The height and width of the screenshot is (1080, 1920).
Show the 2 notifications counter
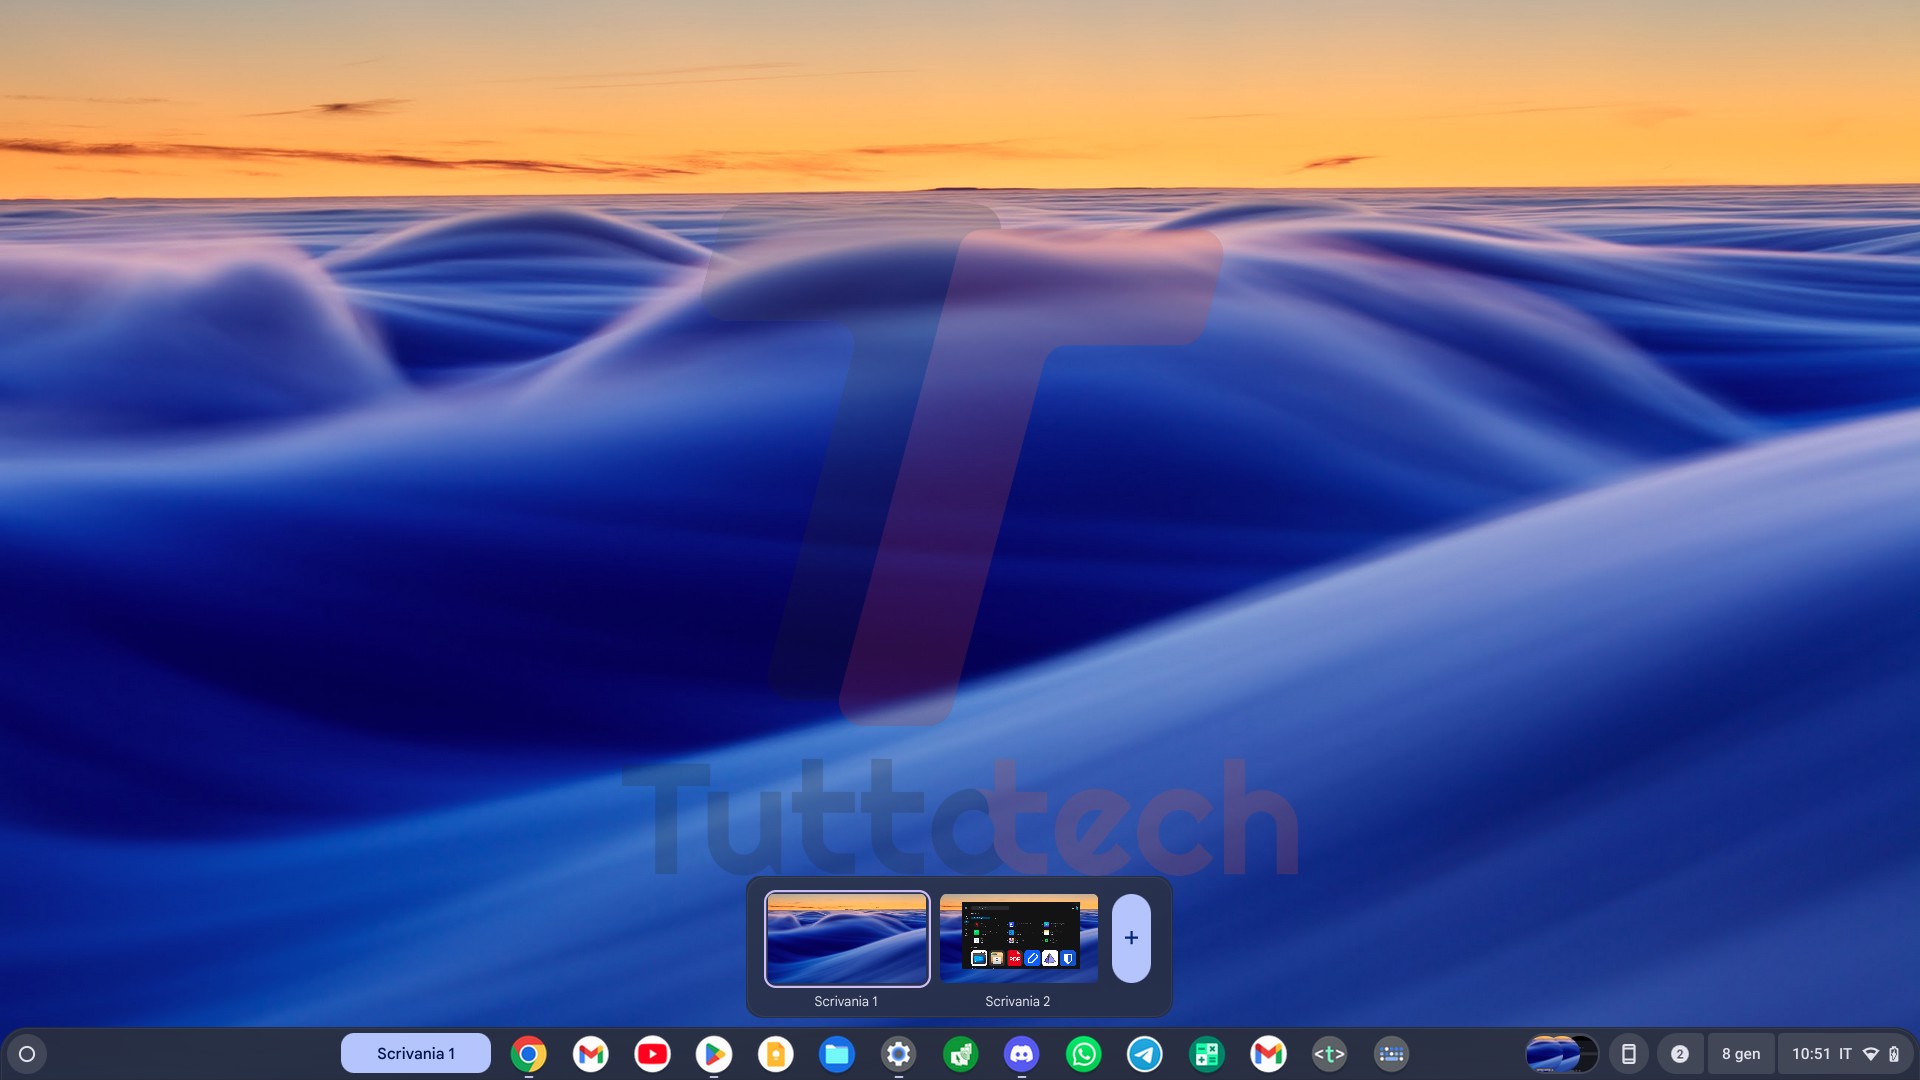tap(1680, 1054)
